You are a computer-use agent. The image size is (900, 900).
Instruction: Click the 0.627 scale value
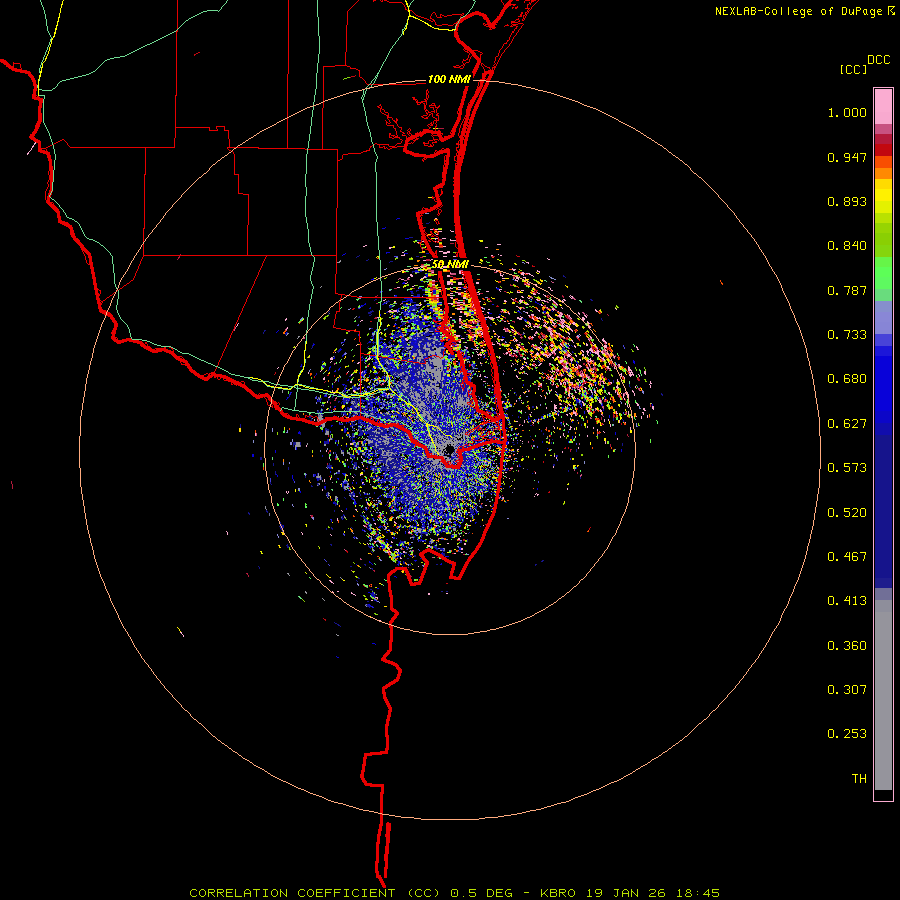pos(847,424)
